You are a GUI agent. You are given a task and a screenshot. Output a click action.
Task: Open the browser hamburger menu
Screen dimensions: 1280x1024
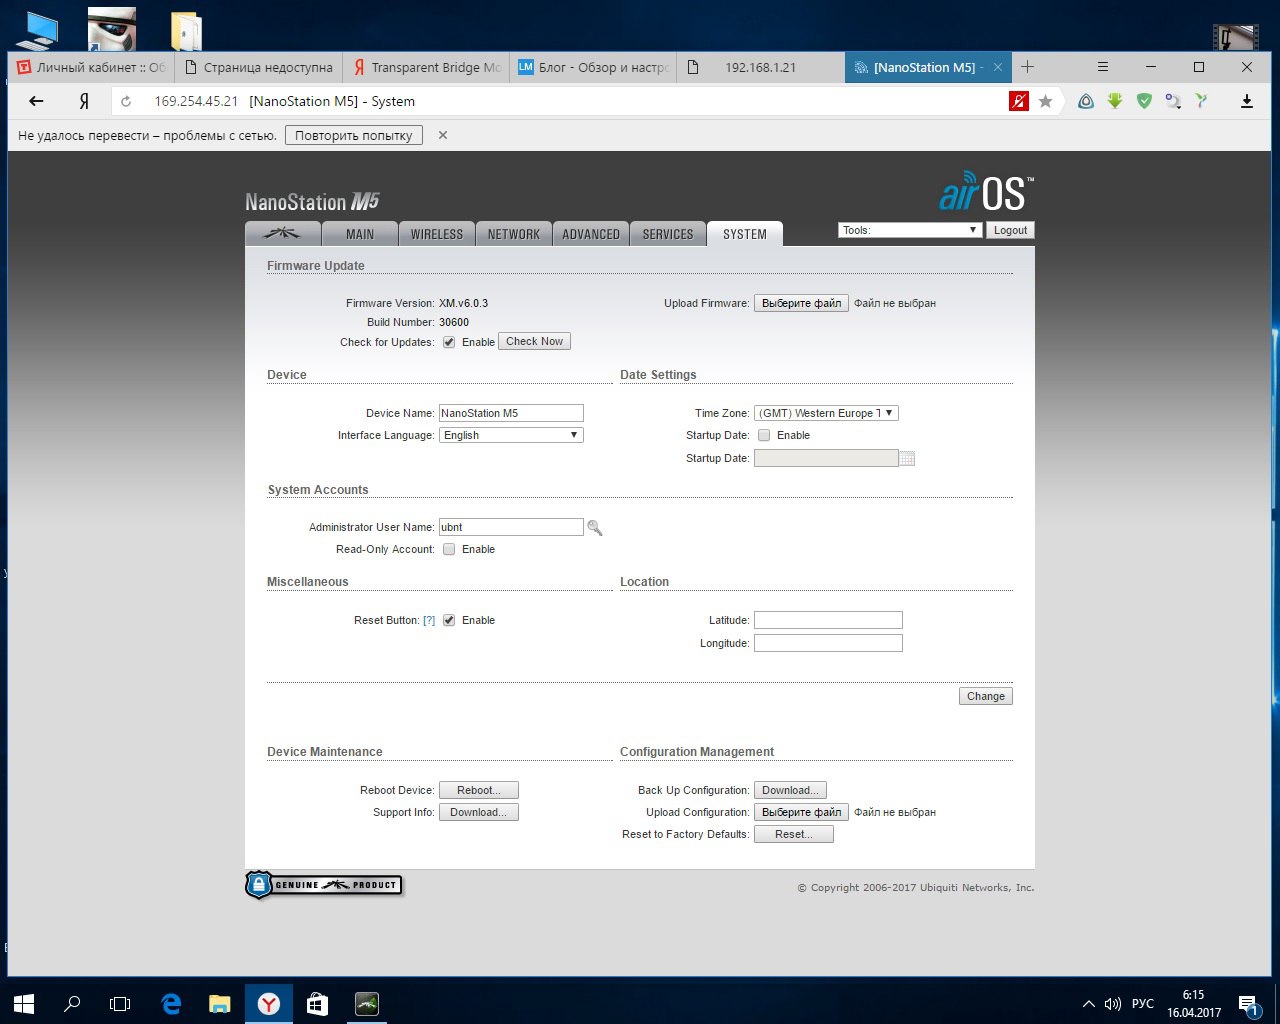point(1103,67)
